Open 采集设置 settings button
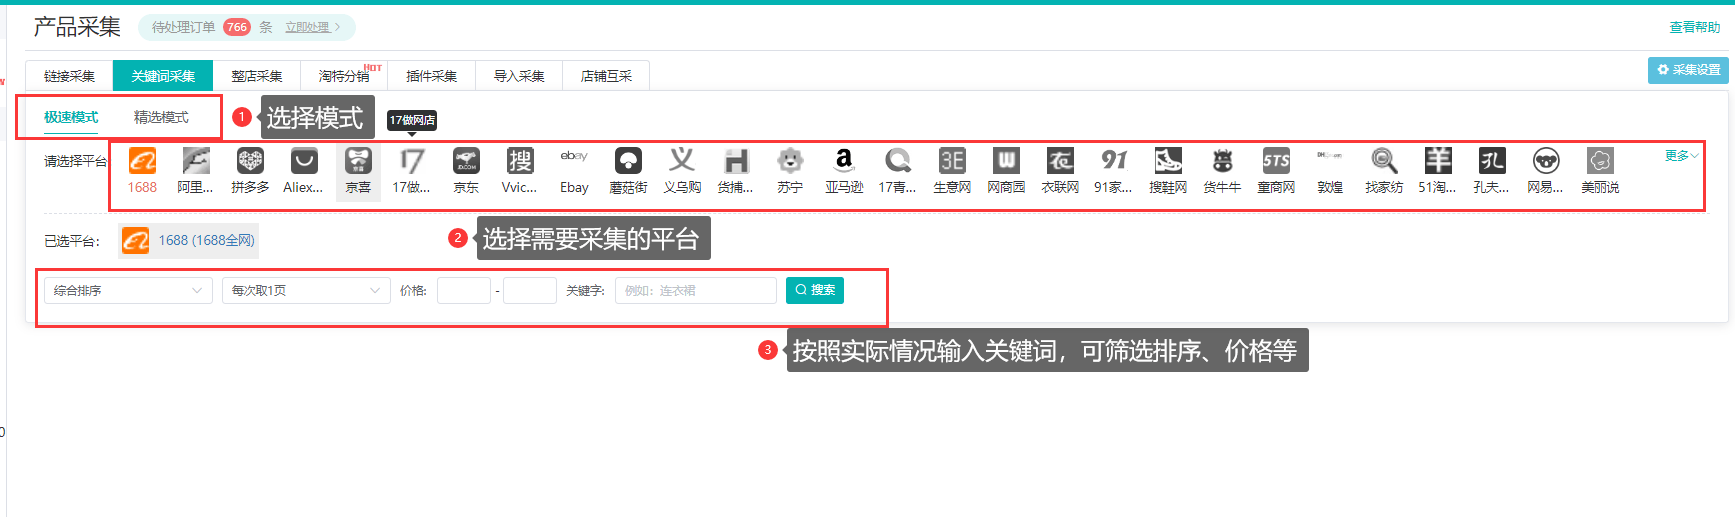 [1688, 70]
